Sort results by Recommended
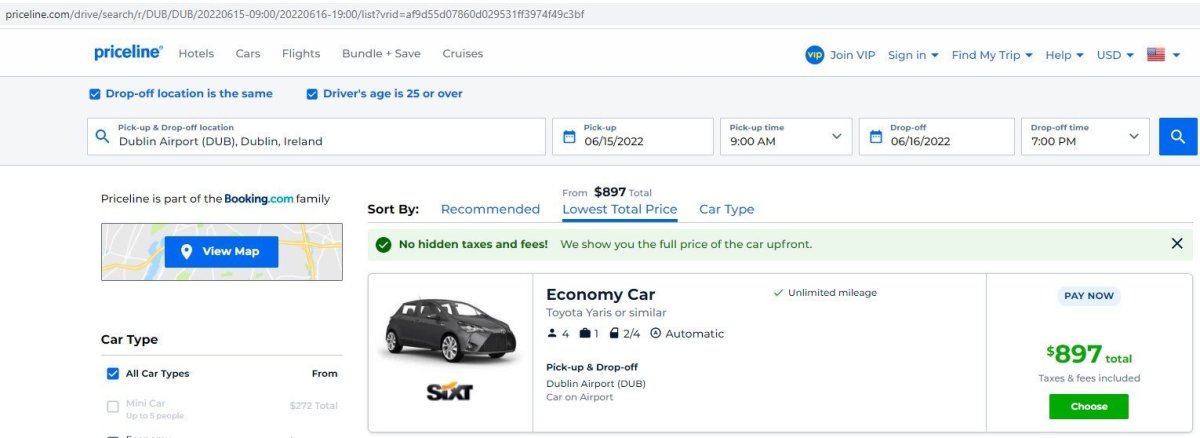The width and height of the screenshot is (1200, 438). (490, 210)
